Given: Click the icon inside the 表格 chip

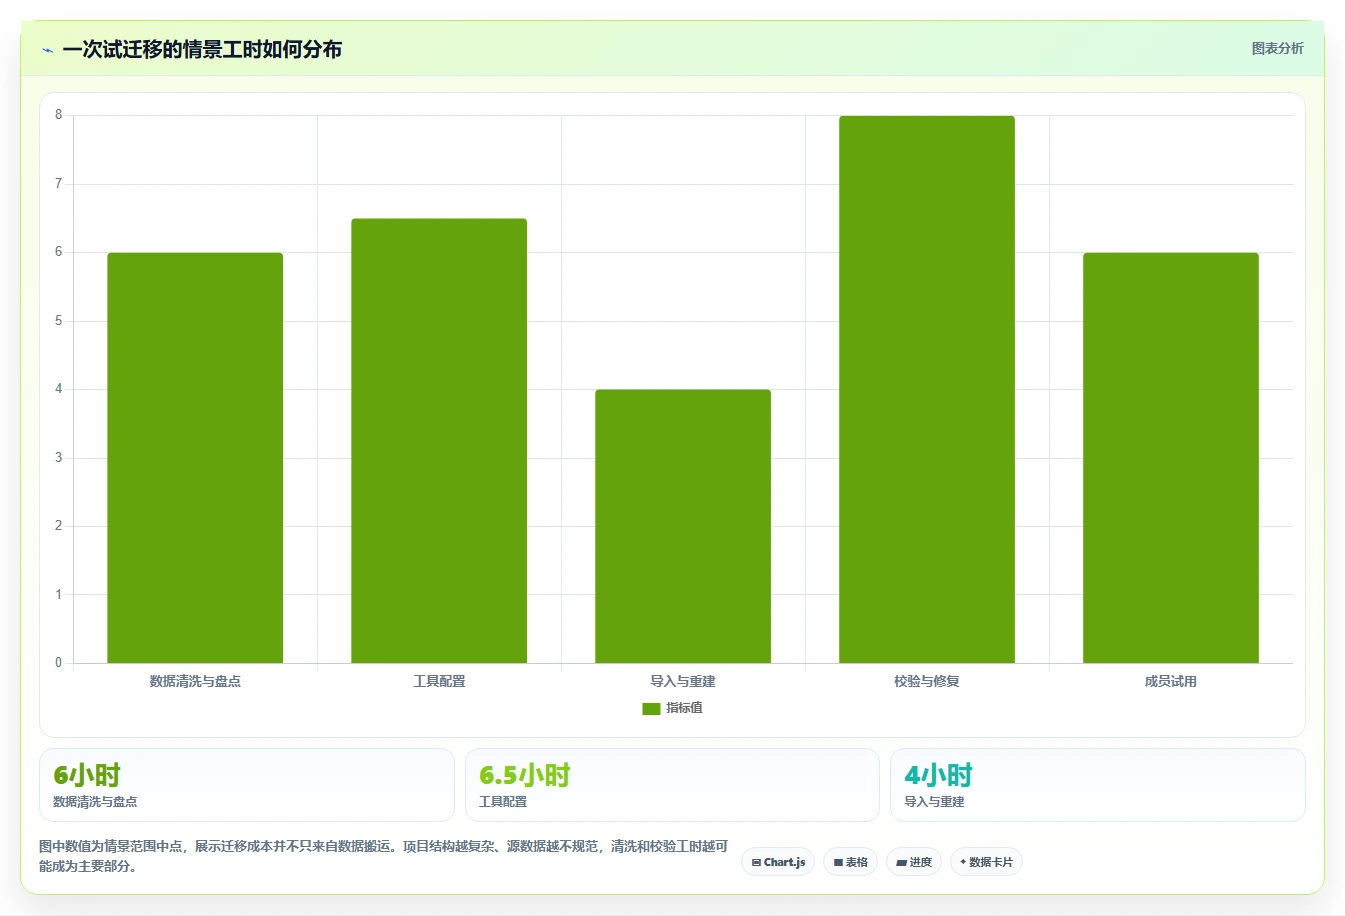Looking at the screenshot, I should tap(838, 862).
